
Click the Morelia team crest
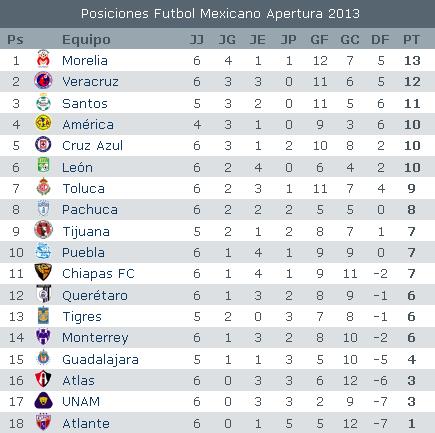point(43,59)
